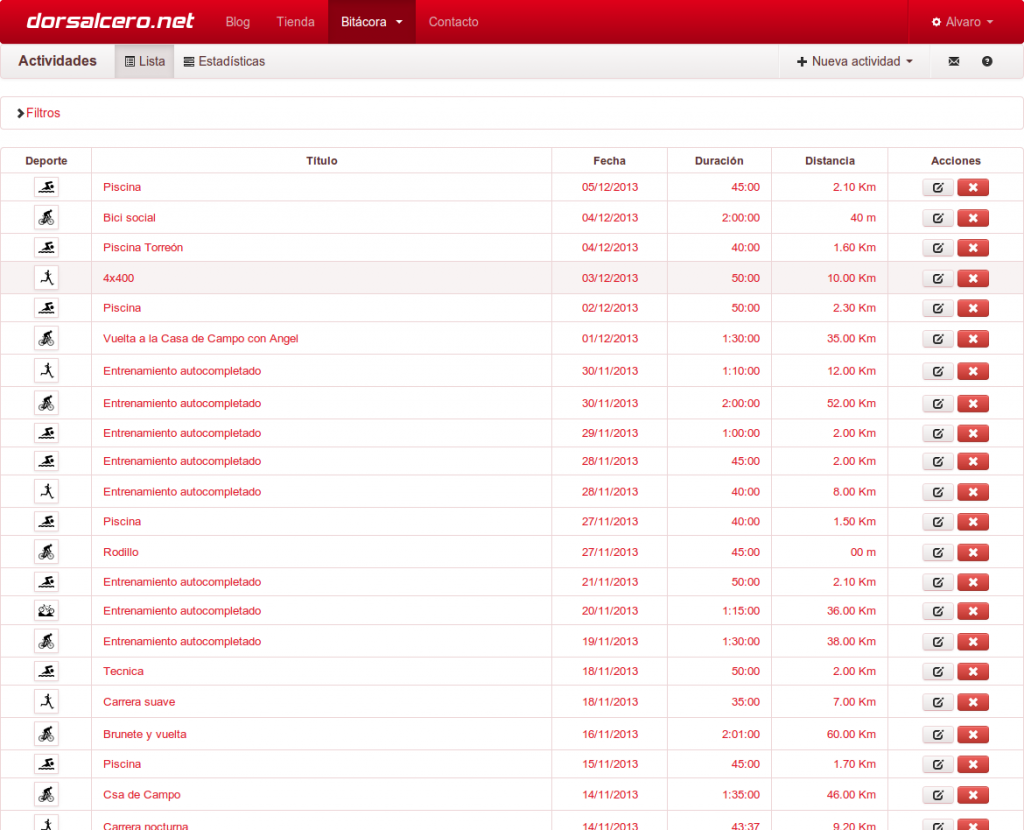This screenshot has height=830, width=1024.
Task: Delete the Rodillo activity
Action: (972, 552)
